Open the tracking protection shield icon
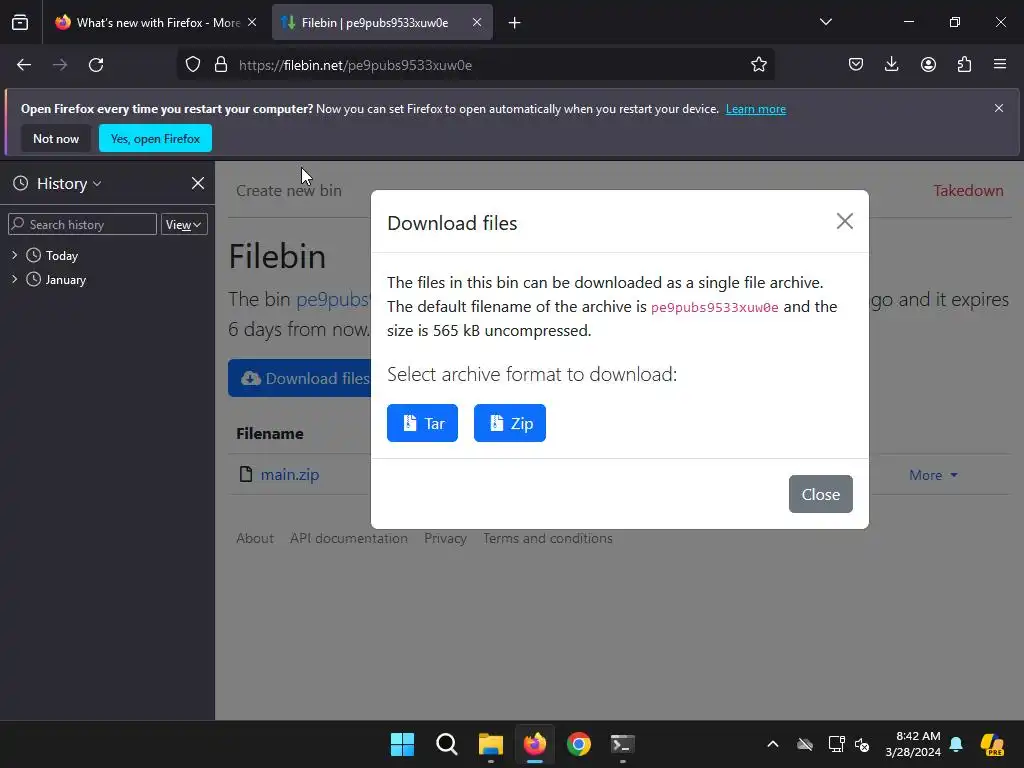 point(193,65)
